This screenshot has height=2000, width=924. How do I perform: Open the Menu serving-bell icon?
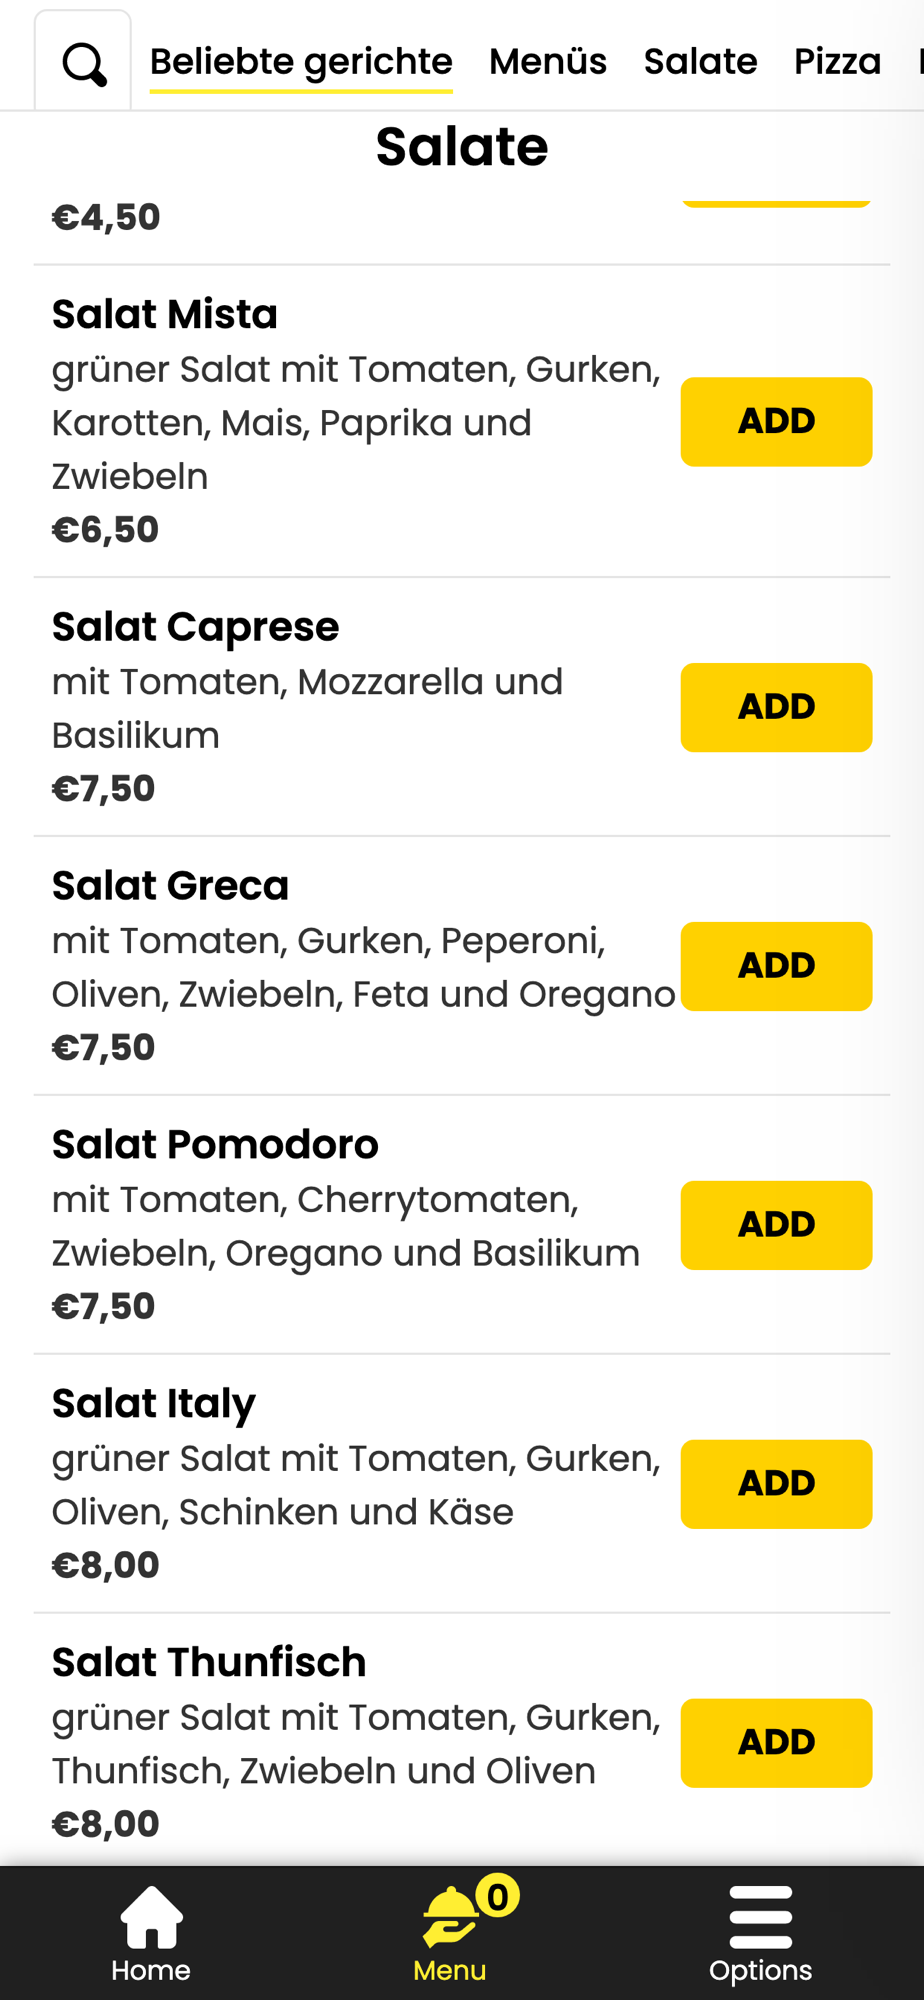(x=450, y=1919)
